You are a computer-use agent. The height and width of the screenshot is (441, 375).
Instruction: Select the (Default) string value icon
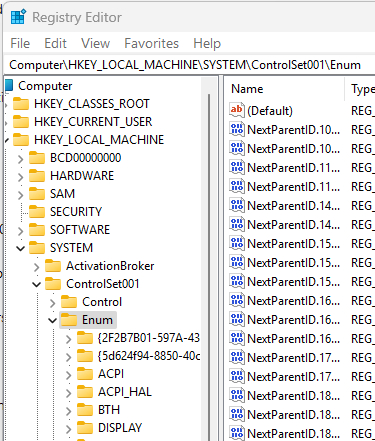237,110
